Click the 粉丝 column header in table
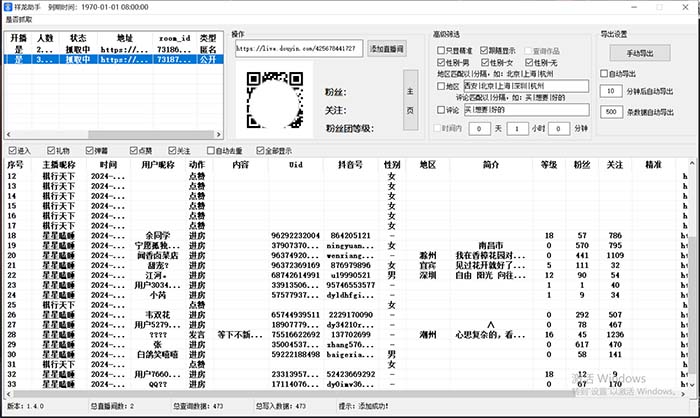Viewport: 700px width, 418px height. click(581, 163)
